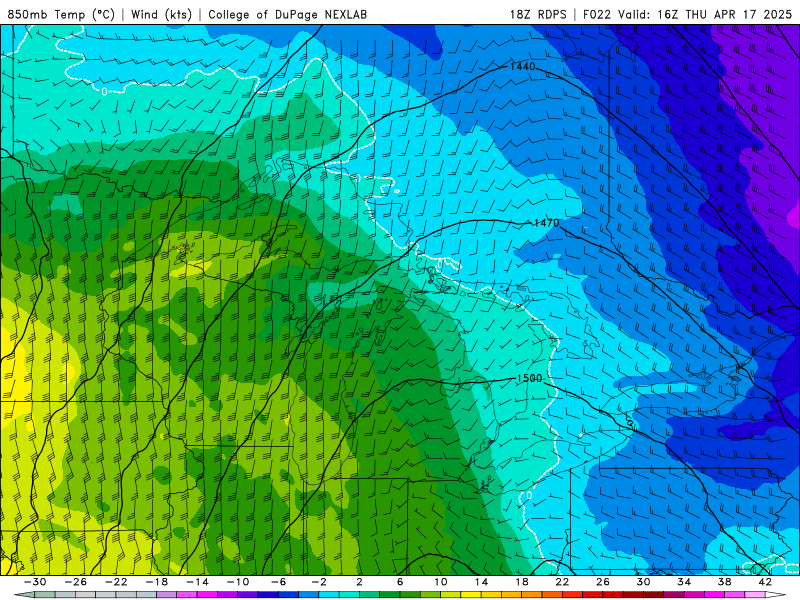Viewport: 800px width, 600px height.
Task: Select the "16Z THU APR 17 2025" valid time
Action: pos(724,14)
